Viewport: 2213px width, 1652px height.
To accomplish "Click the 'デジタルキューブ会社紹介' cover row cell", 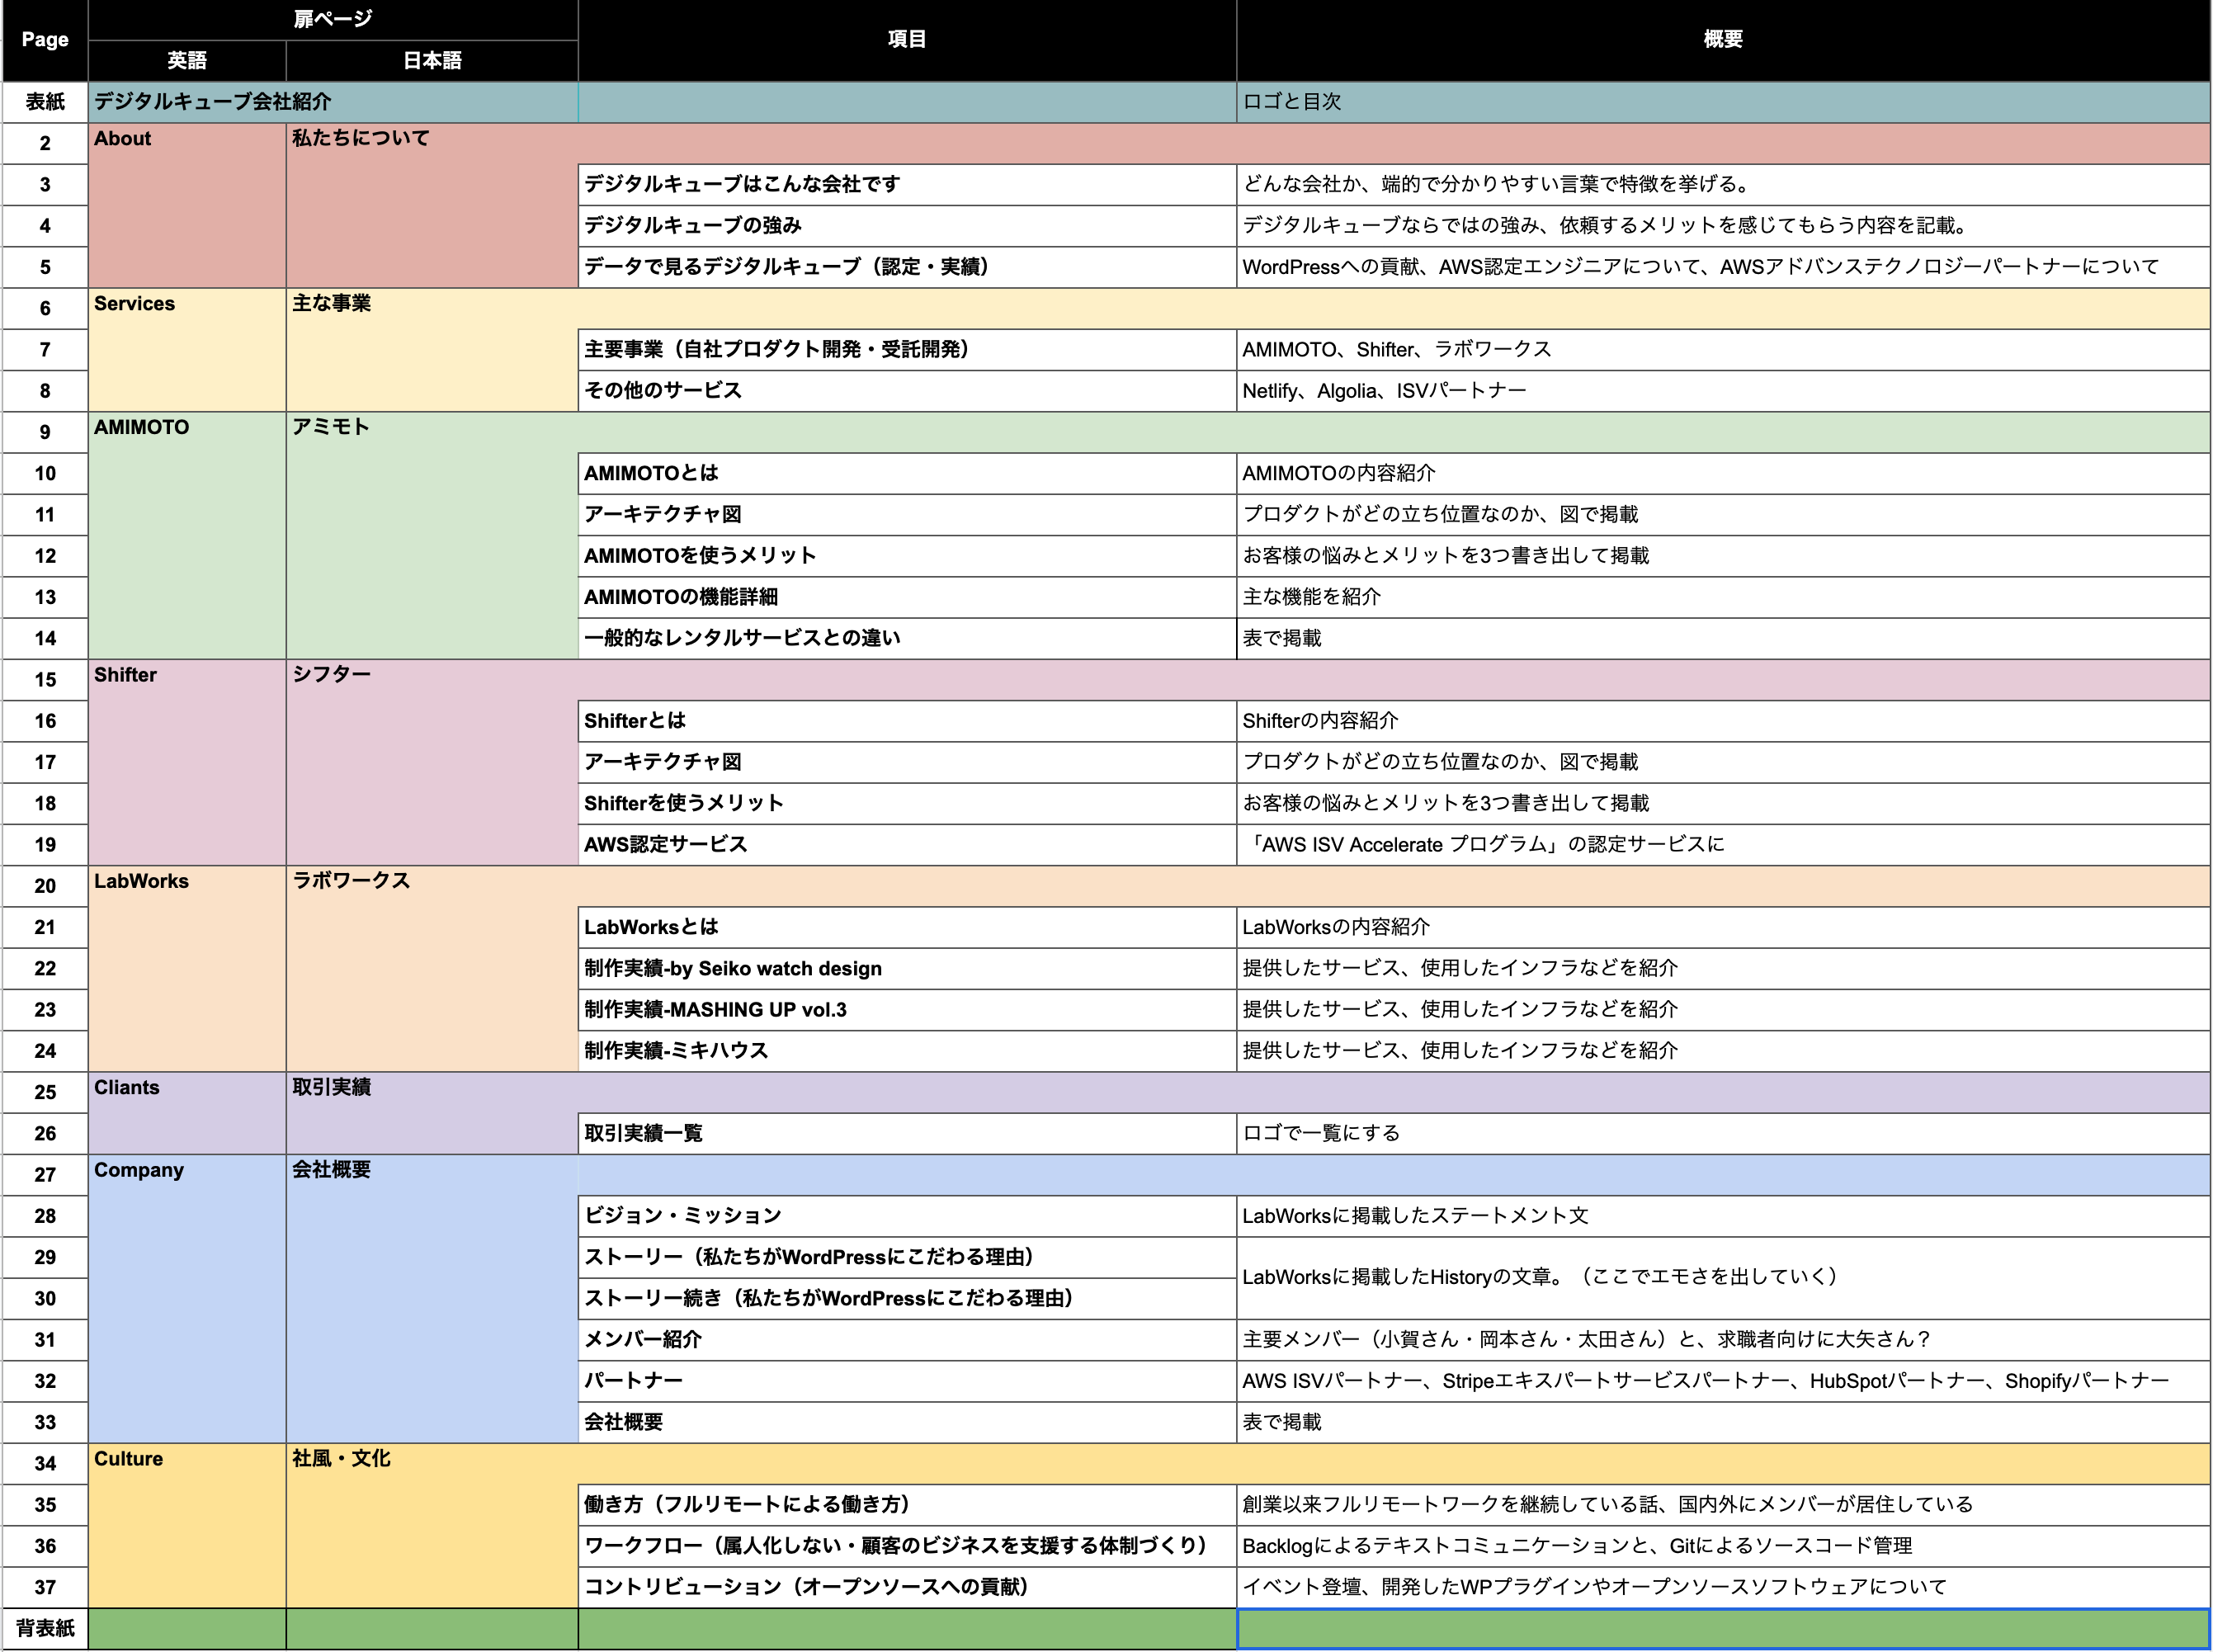I will pos(333,102).
